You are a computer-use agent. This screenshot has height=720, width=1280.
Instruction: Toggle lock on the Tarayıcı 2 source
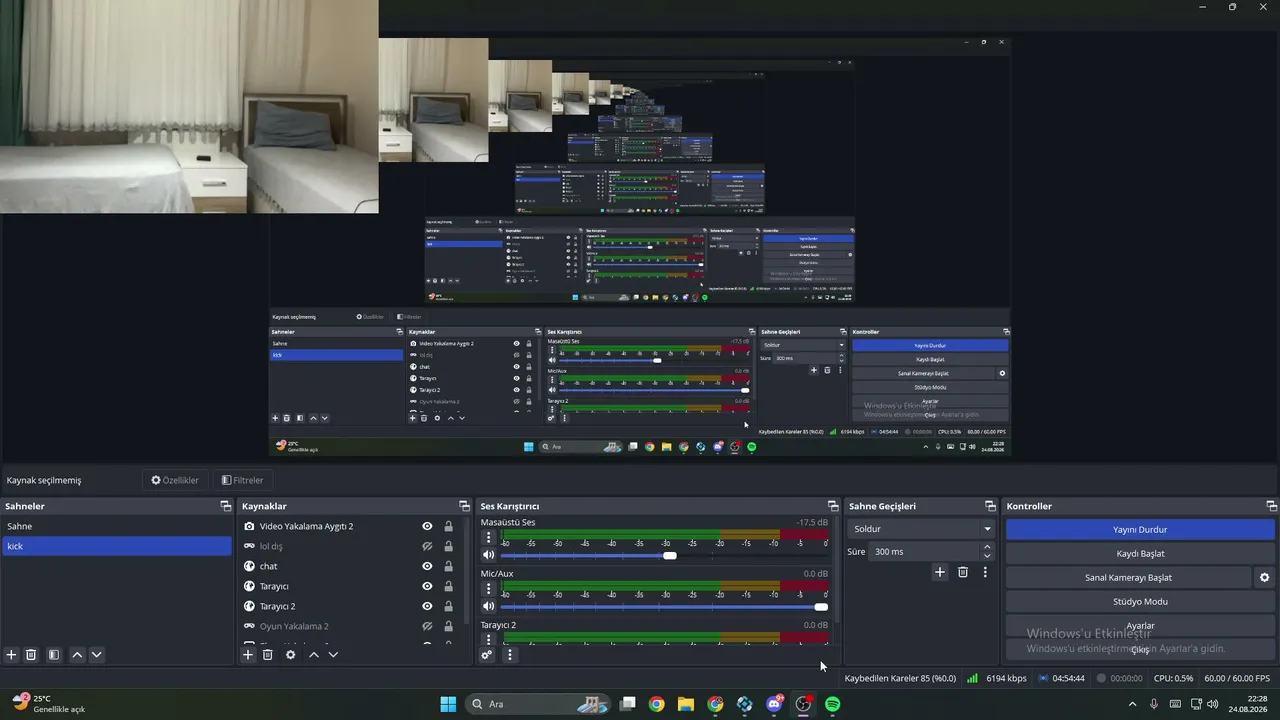(448, 606)
